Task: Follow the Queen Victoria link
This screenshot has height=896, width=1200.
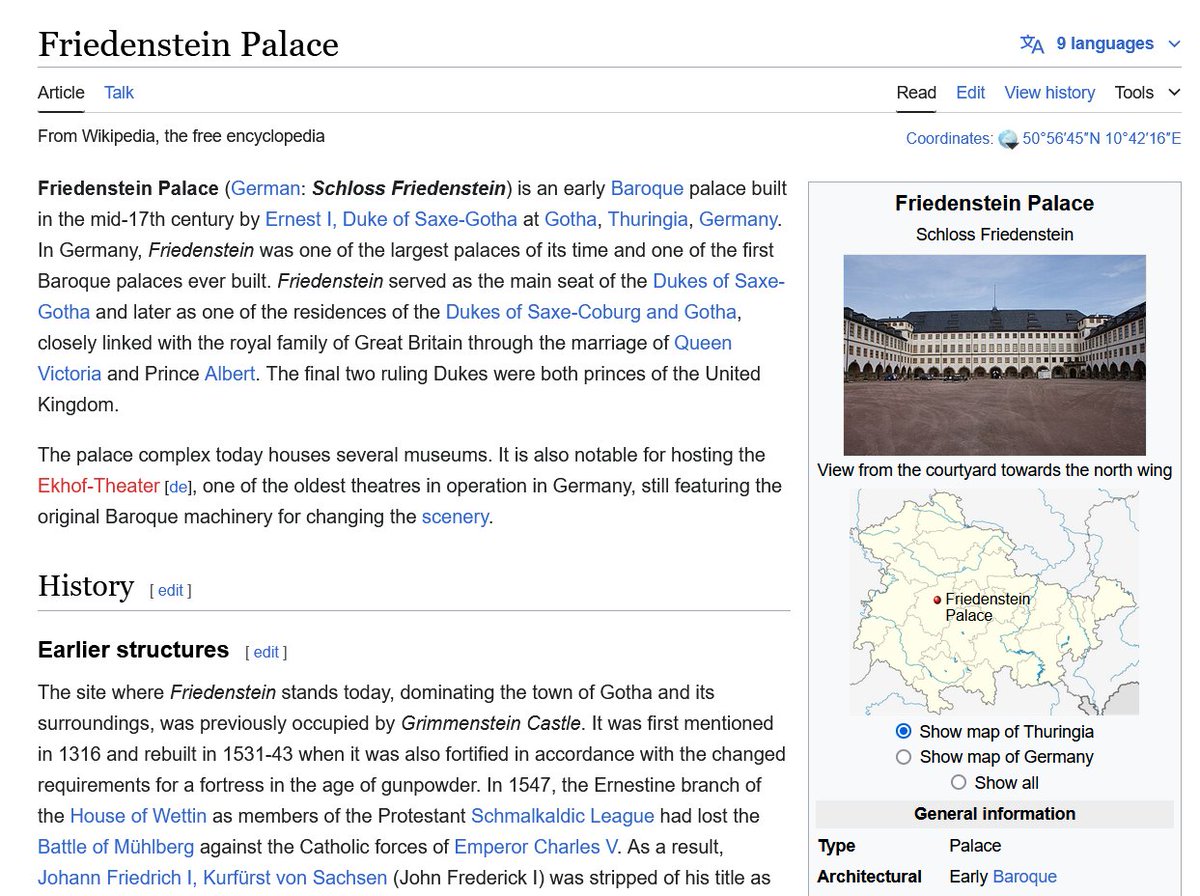Action: point(703,343)
